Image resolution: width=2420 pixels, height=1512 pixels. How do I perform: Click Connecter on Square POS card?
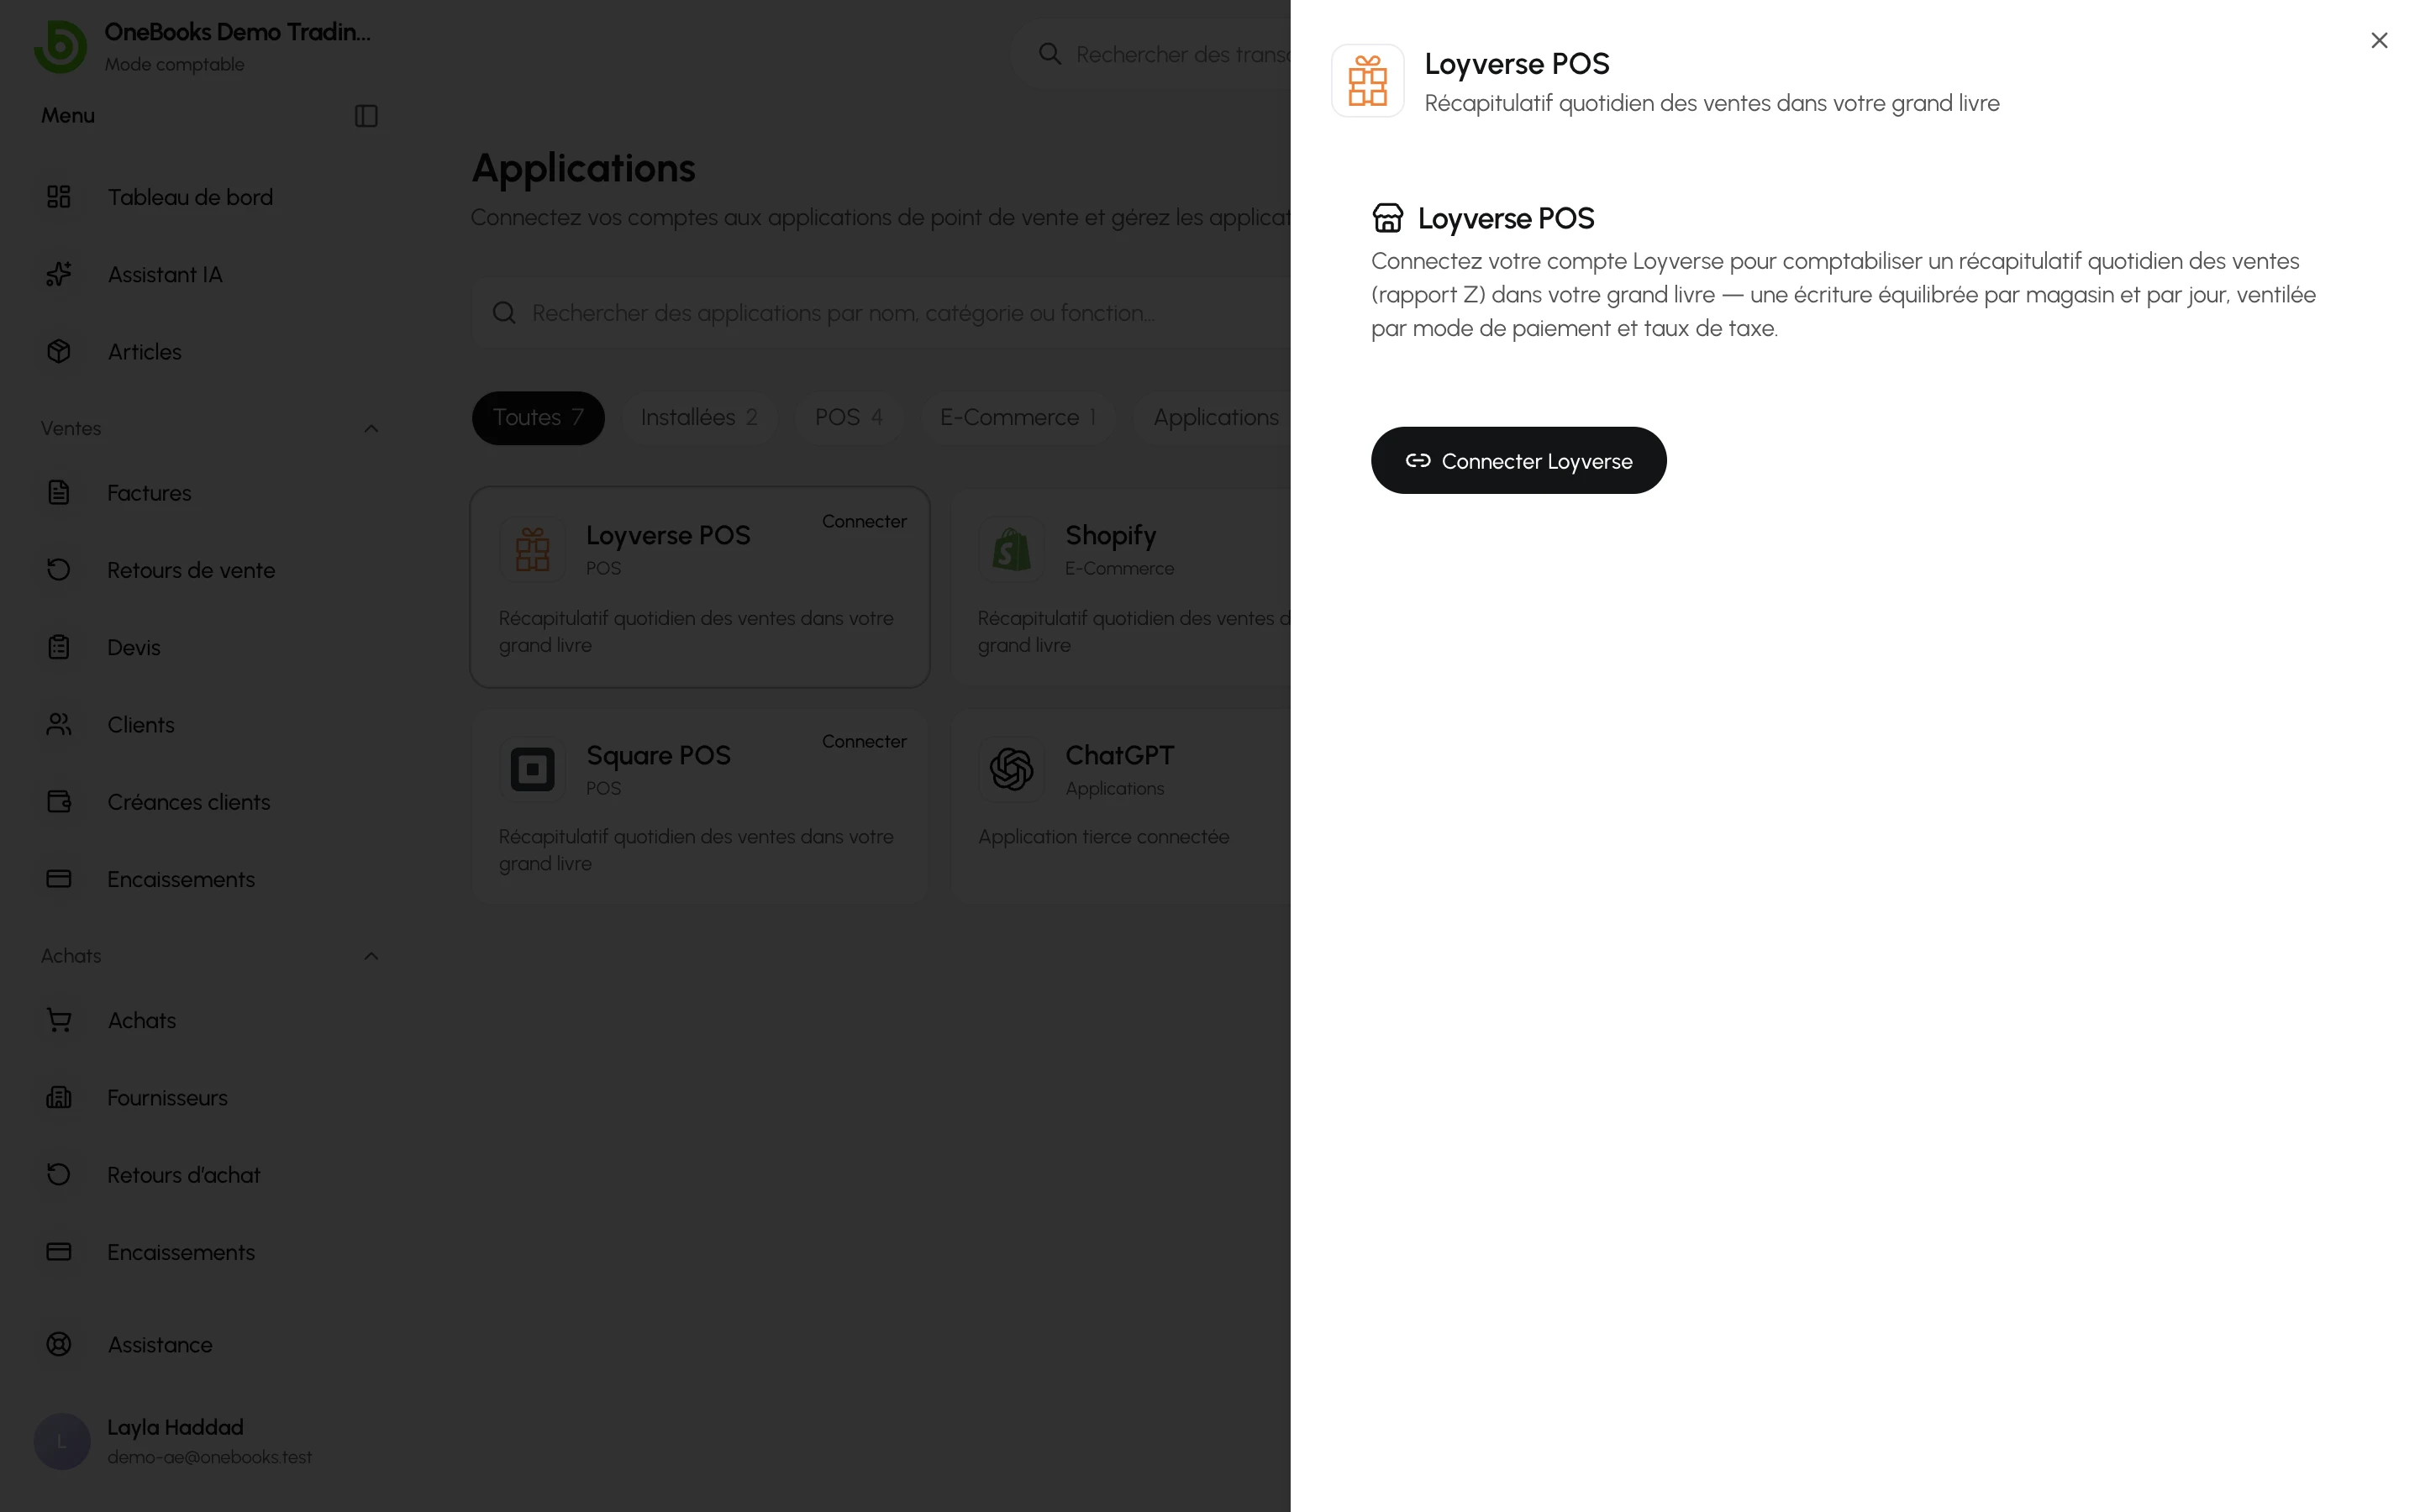pos(864,741)
